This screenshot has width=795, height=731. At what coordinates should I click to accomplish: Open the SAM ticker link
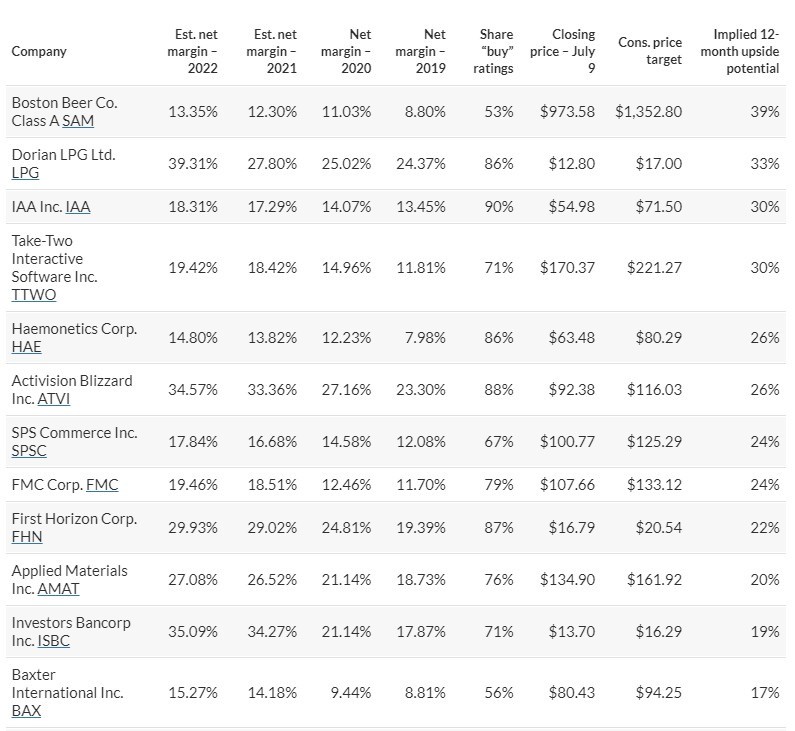point(80,121)
